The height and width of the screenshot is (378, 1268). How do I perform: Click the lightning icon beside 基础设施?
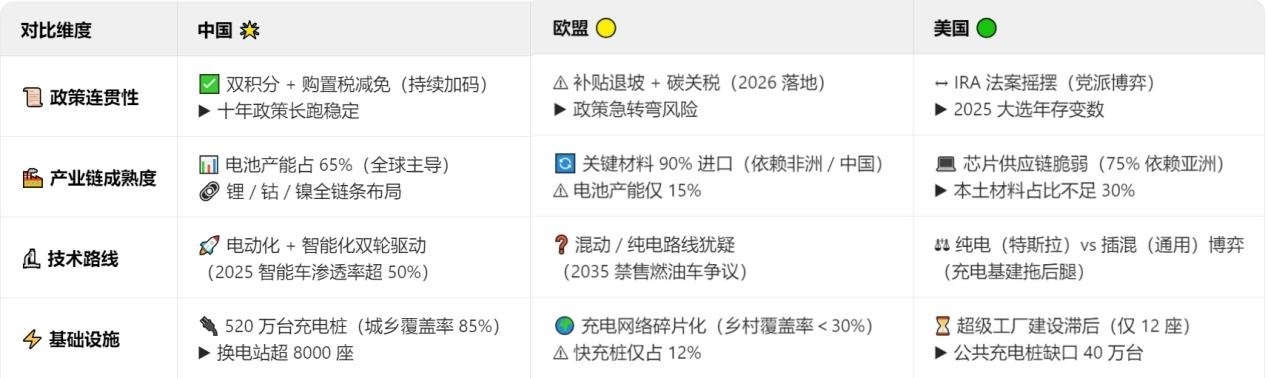31,340
